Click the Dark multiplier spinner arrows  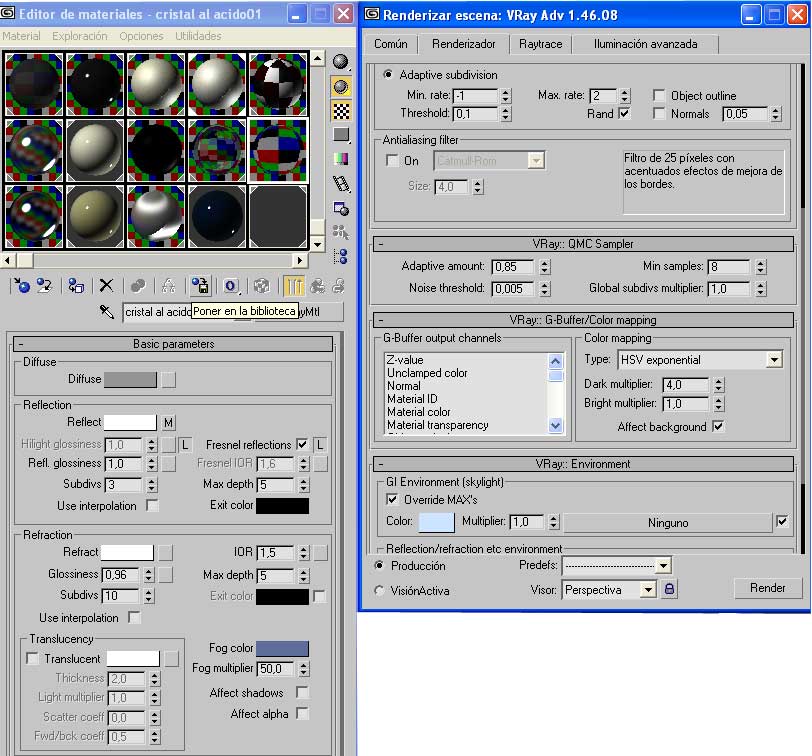pos(718,385)
